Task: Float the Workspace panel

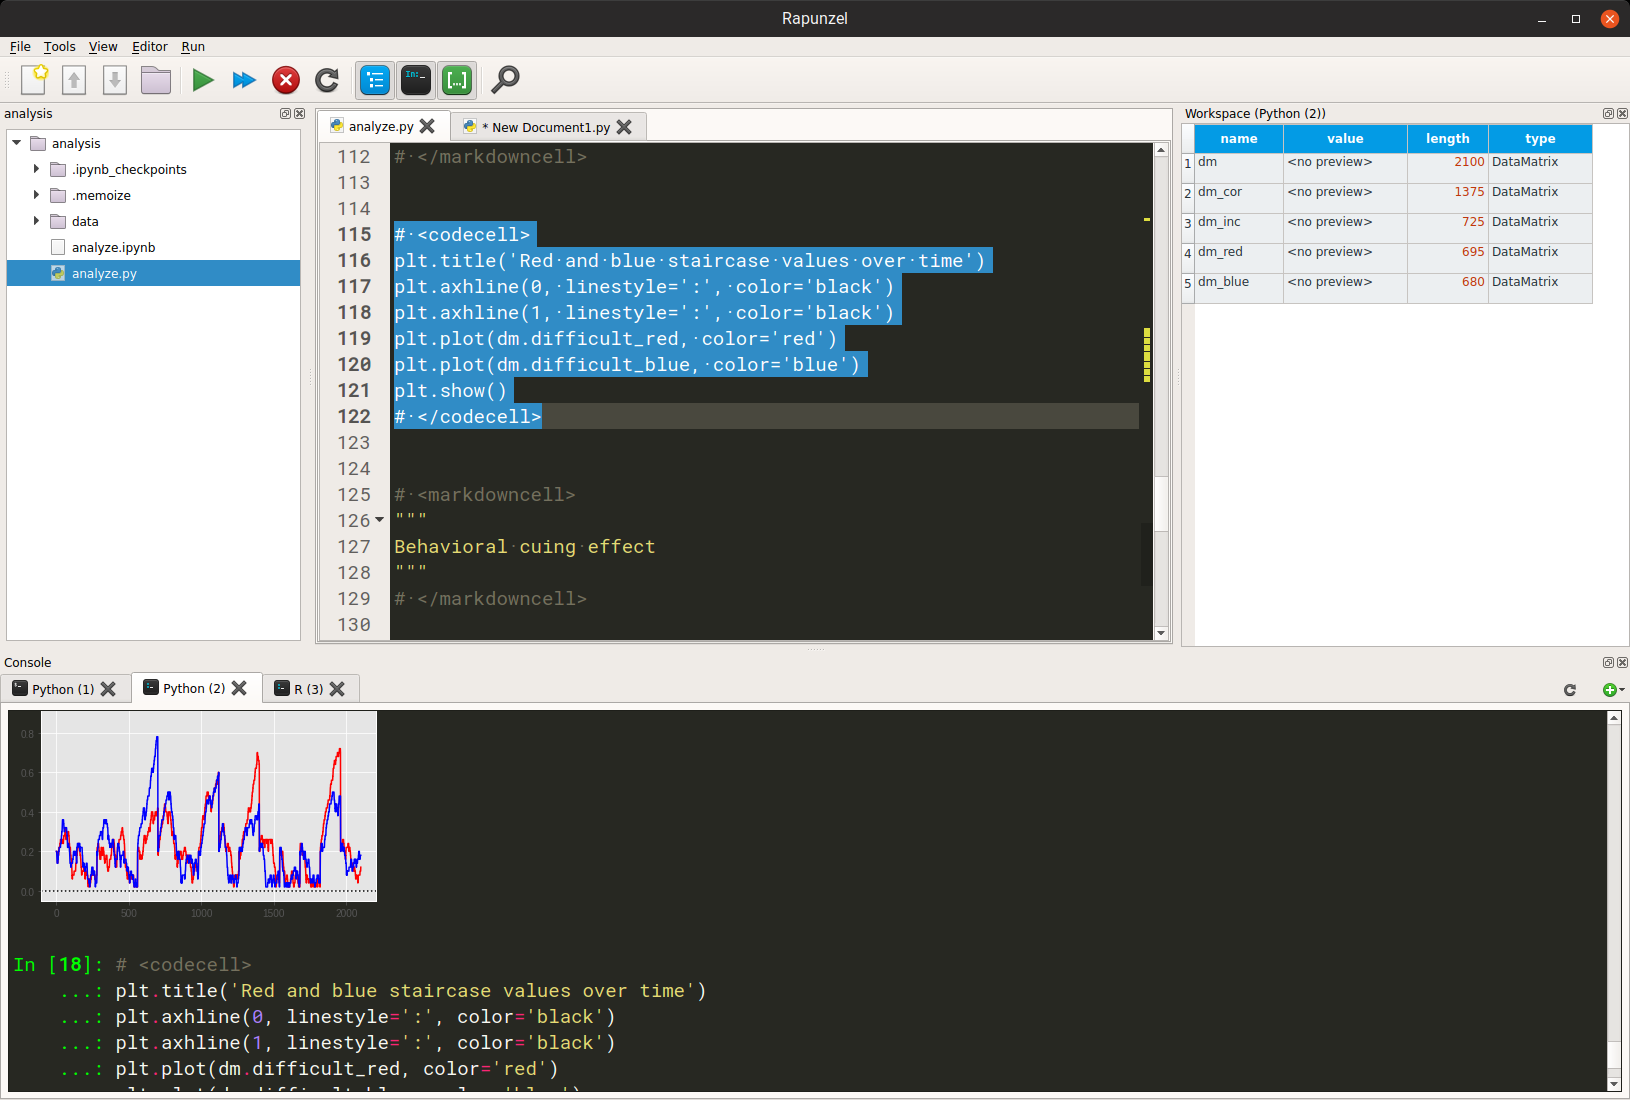Action: tap(1608, 114)
